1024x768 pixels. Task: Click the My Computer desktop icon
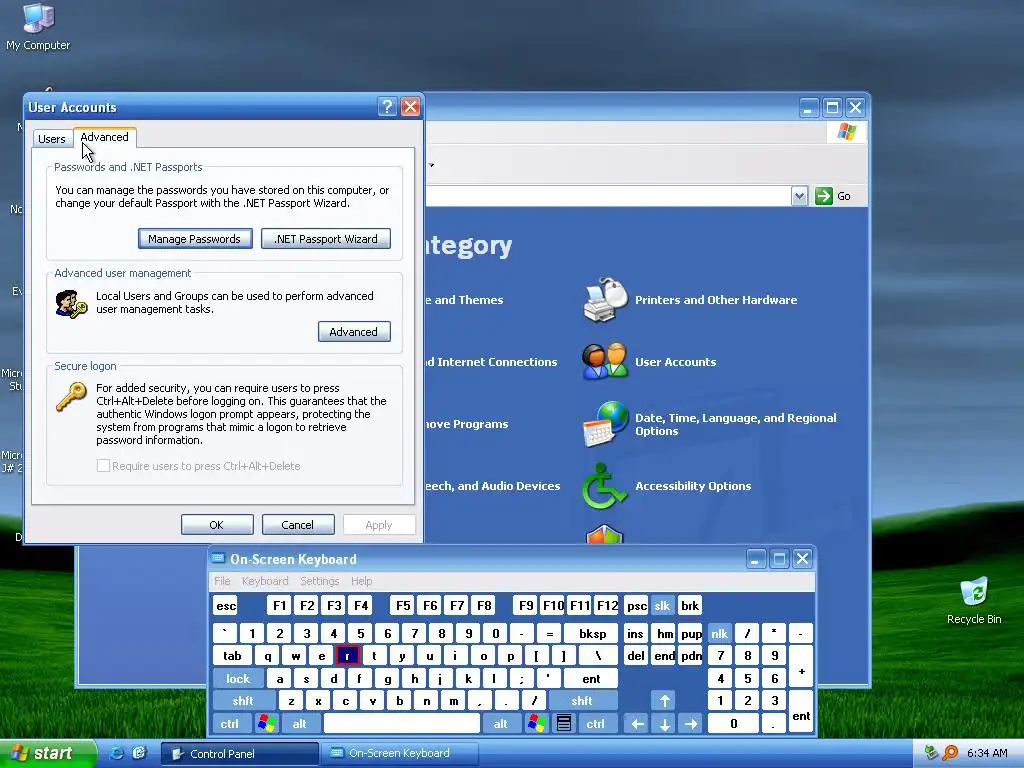point(38,18)
